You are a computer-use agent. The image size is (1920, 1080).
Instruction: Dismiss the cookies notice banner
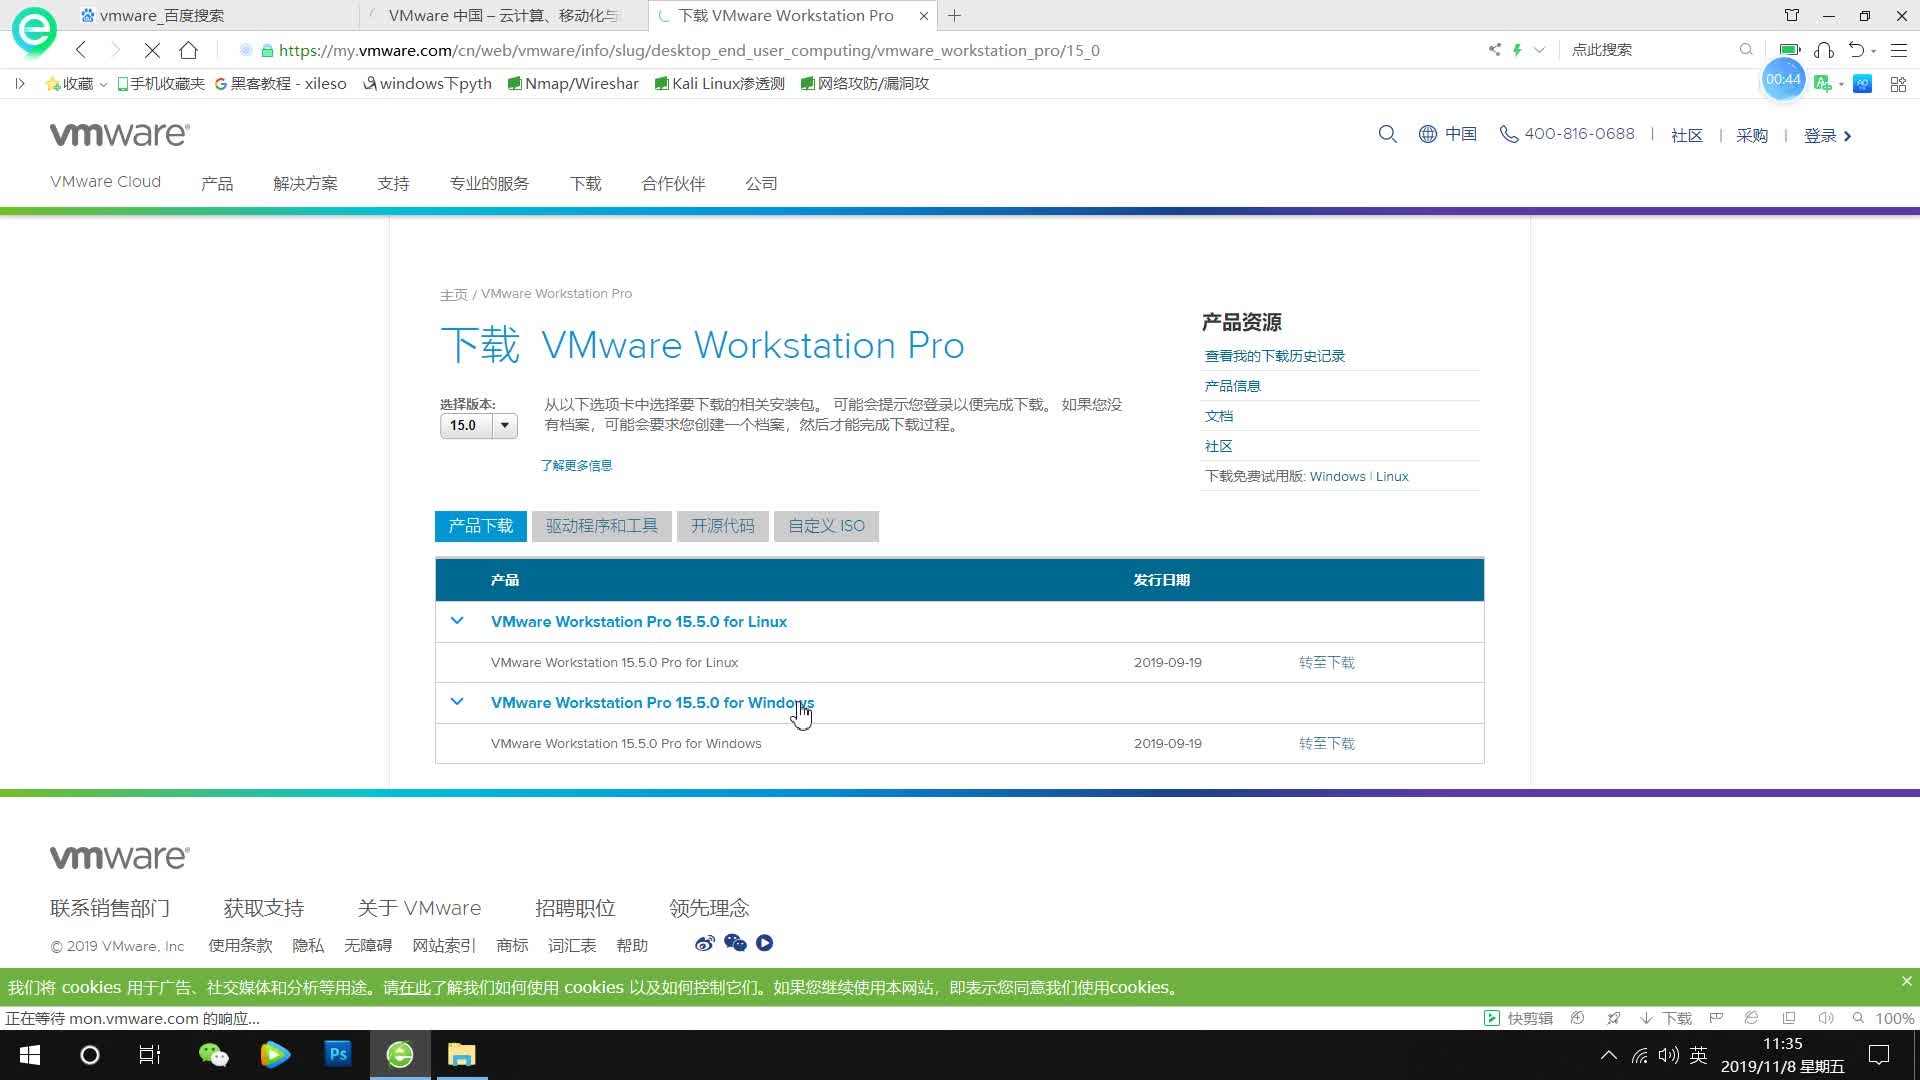pyautogui.click(x=1905, y=982)
